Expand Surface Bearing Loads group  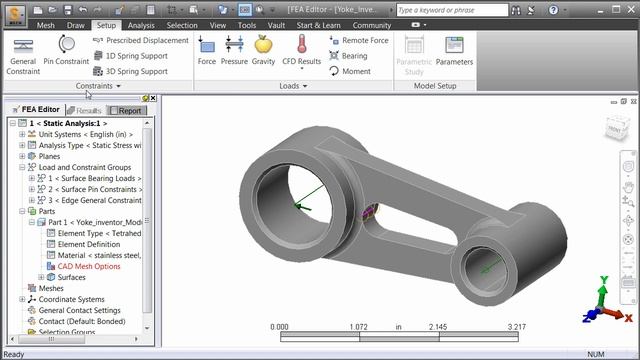coord(31,178)
